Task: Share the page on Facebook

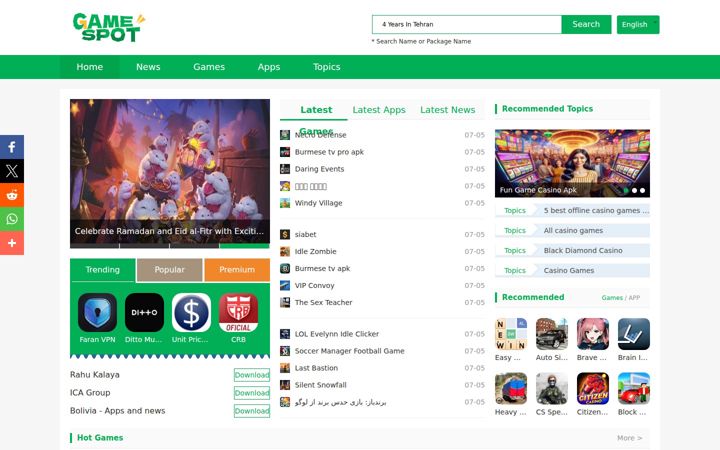Action: [12, 147]
